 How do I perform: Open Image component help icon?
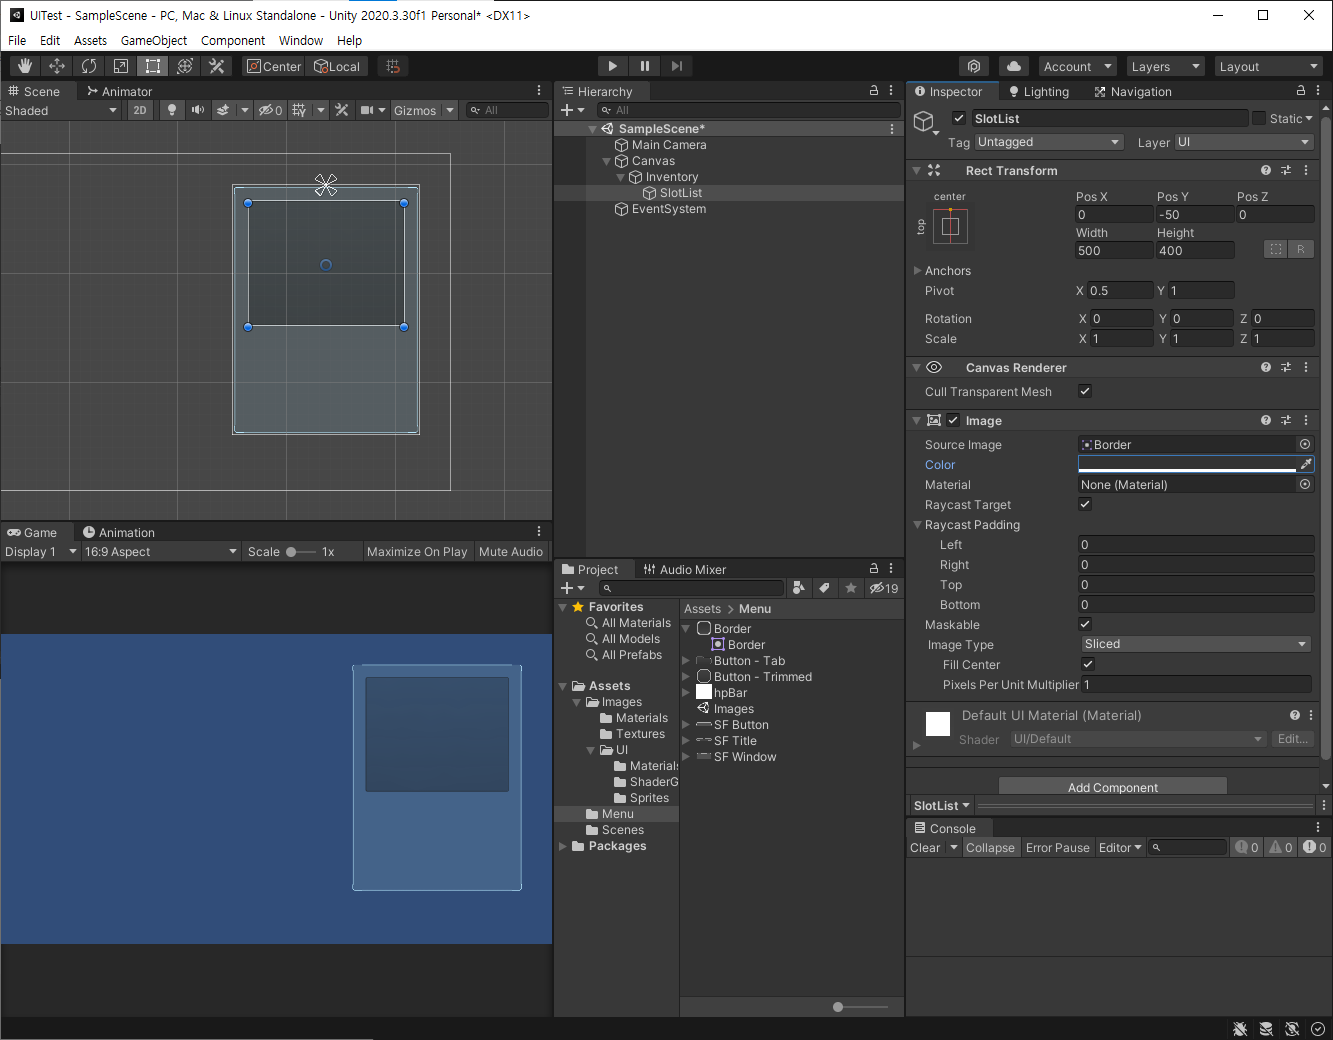1266,420
